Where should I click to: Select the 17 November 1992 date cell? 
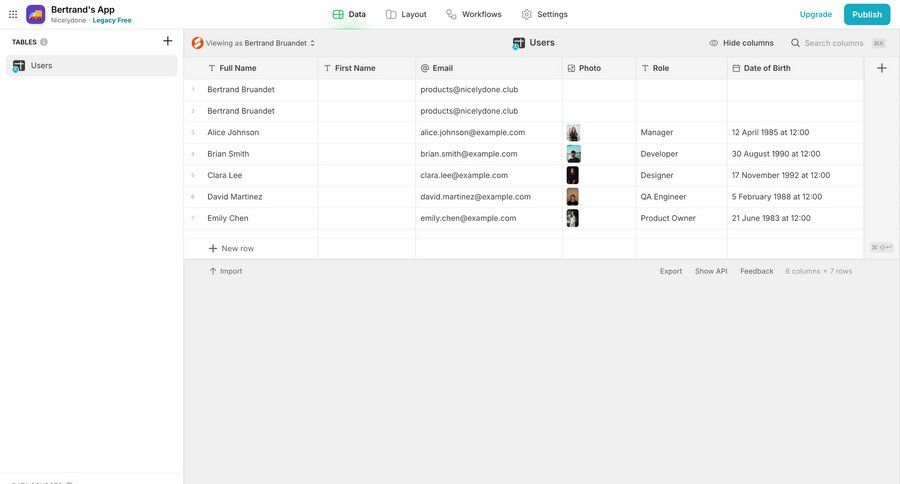tap(796, 175)
